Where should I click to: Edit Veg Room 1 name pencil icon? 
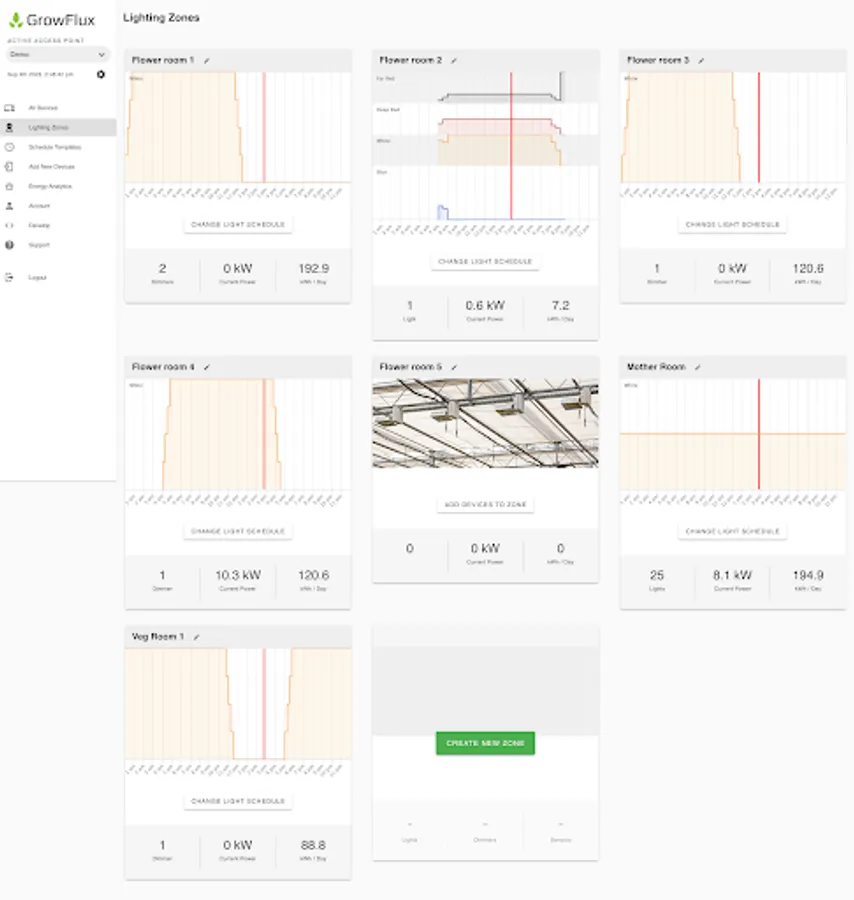pyautogui.click(x=196, y=637)
